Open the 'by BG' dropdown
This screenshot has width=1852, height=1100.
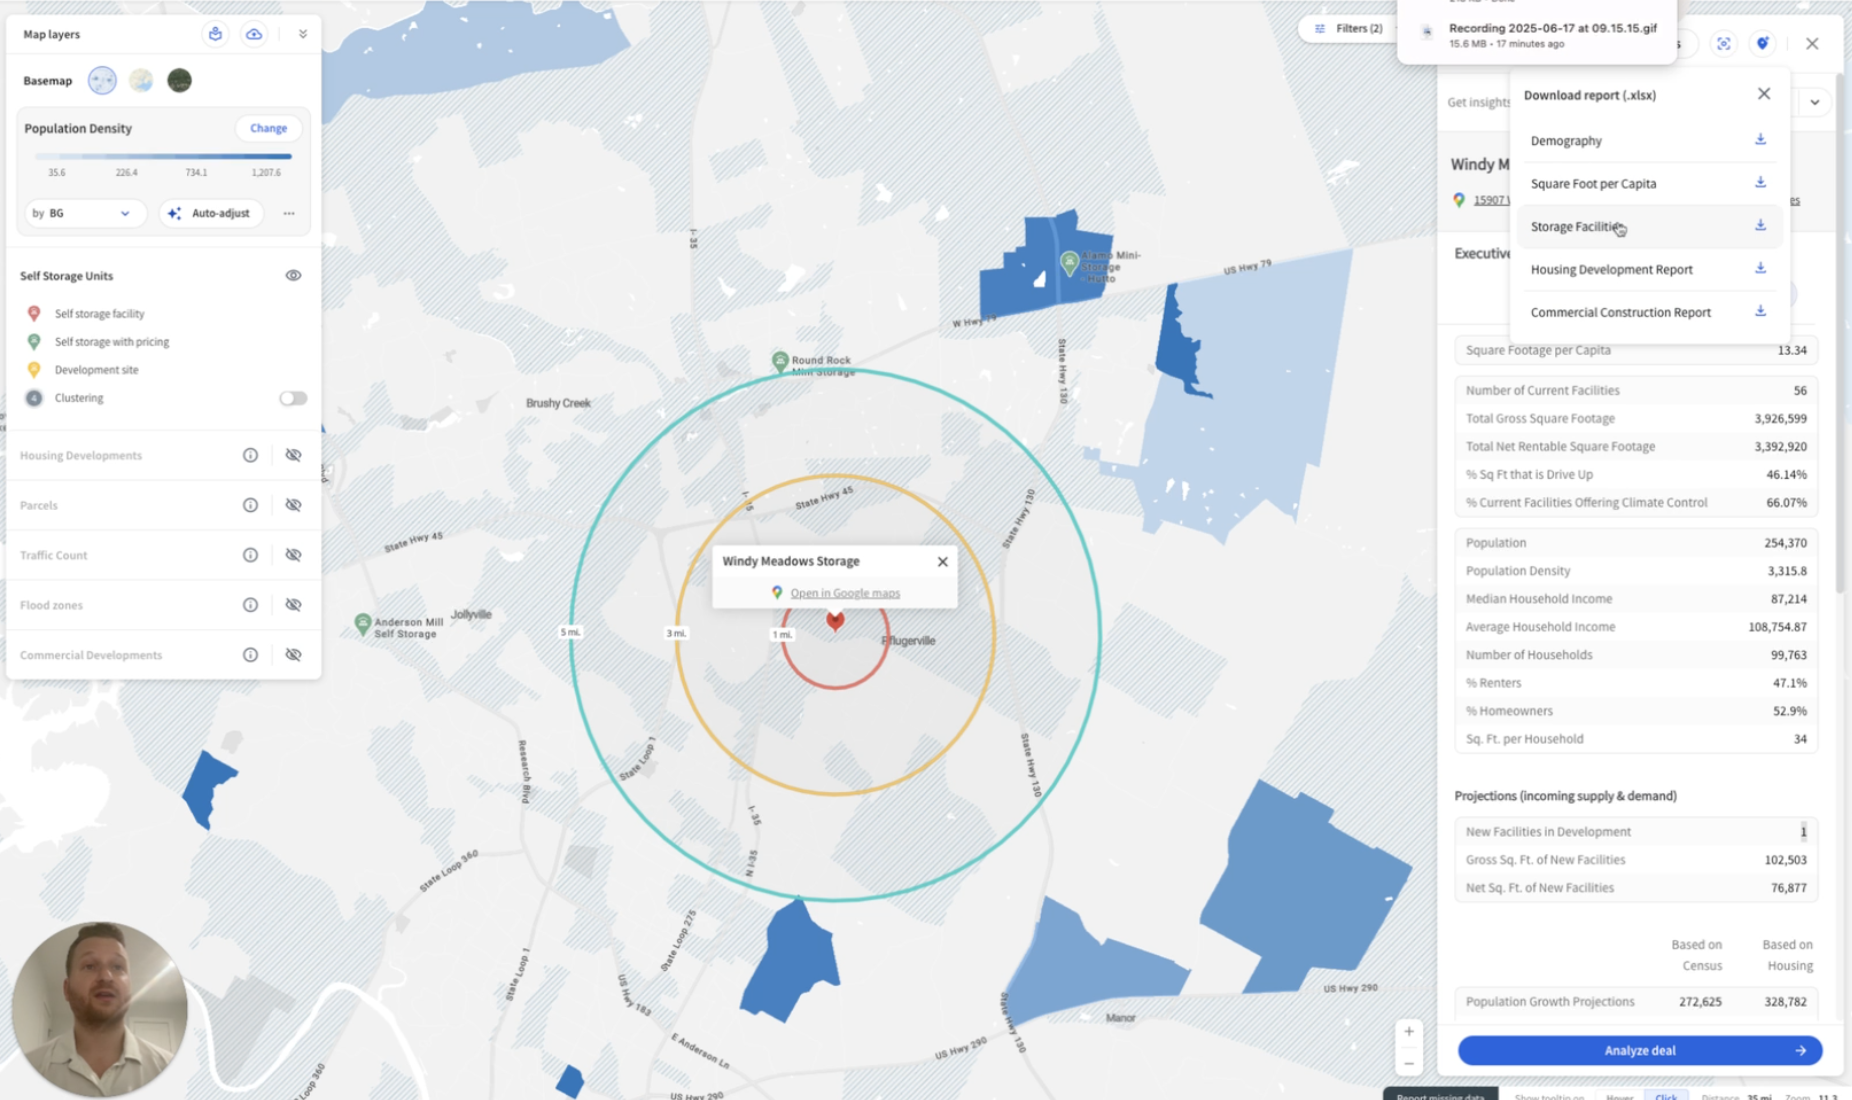[x=82, y=213]
